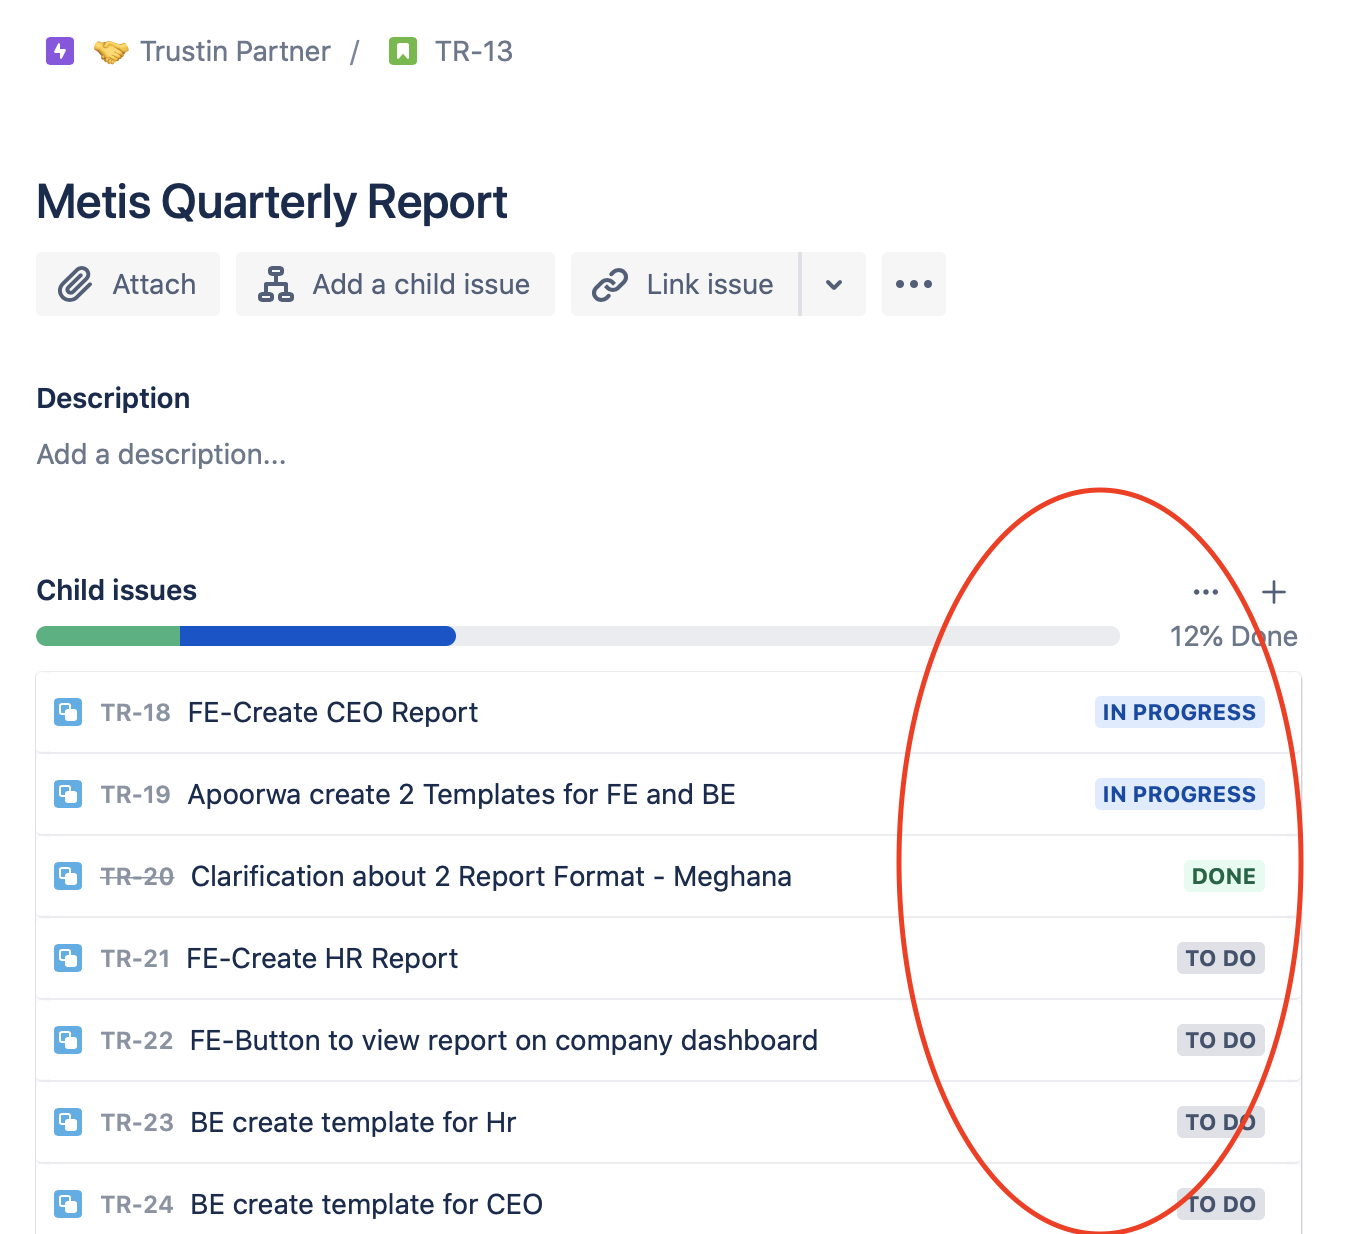Open issue key TR-18
1350x1234 pixels.
click(136, 712)
